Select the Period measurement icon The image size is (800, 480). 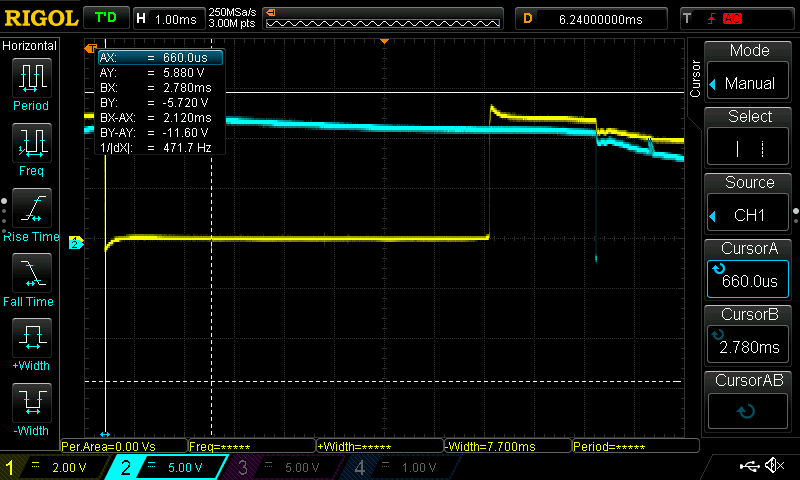click(x=30, y=82)
